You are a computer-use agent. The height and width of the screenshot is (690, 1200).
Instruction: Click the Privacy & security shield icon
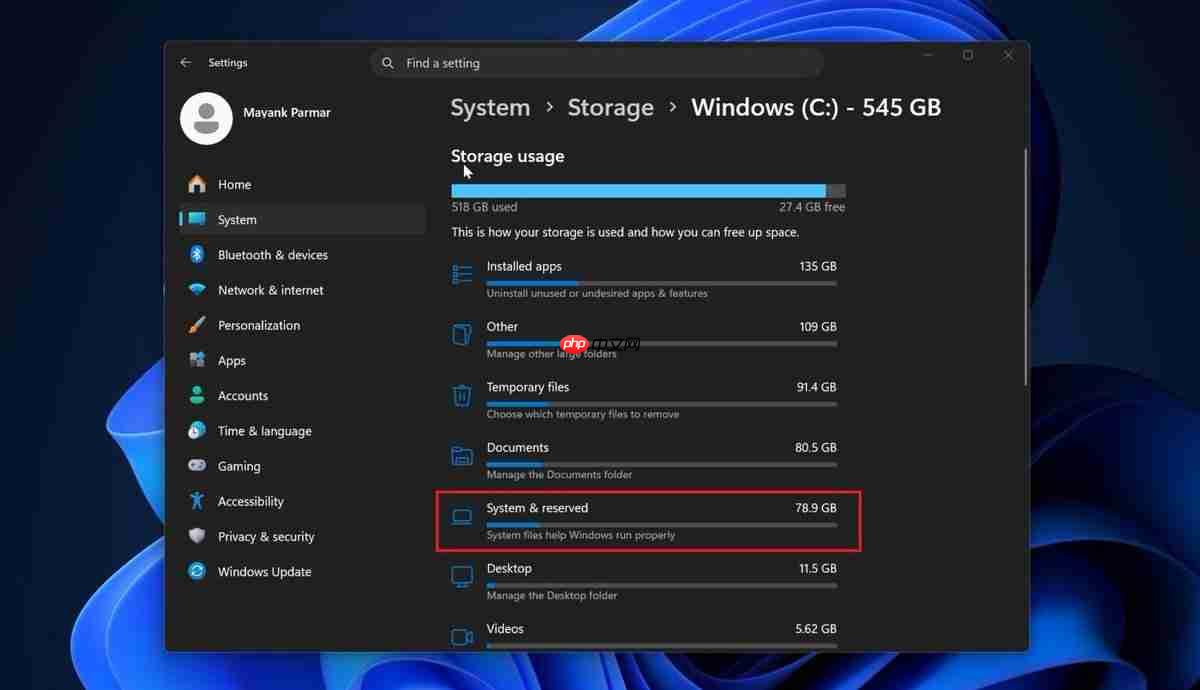197,536
